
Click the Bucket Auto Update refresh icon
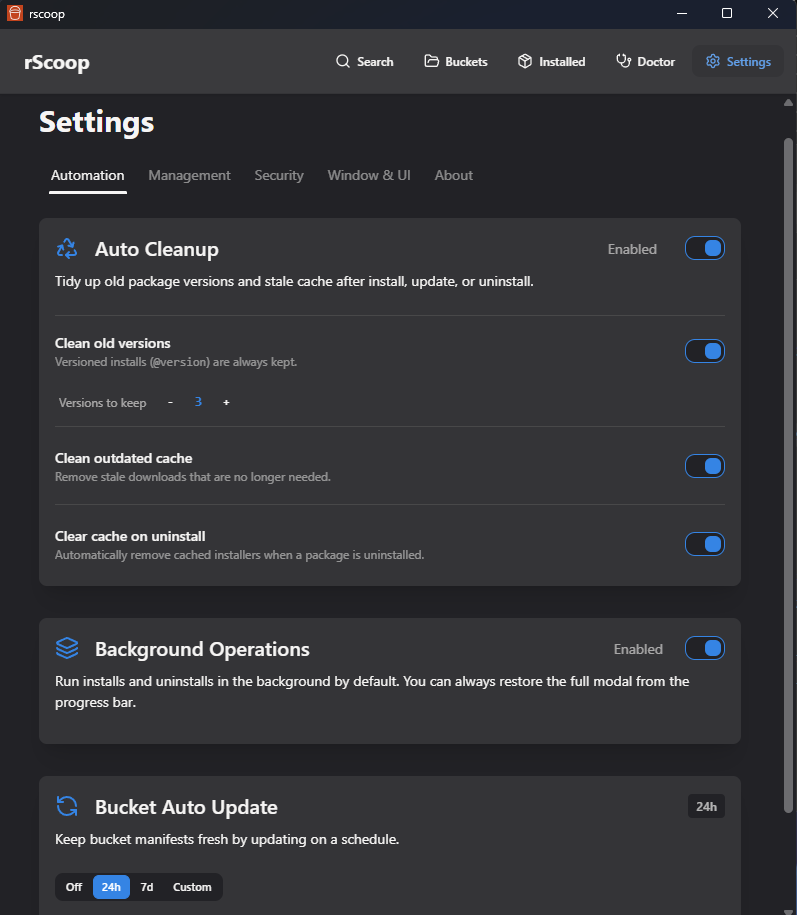pos(67,807)
